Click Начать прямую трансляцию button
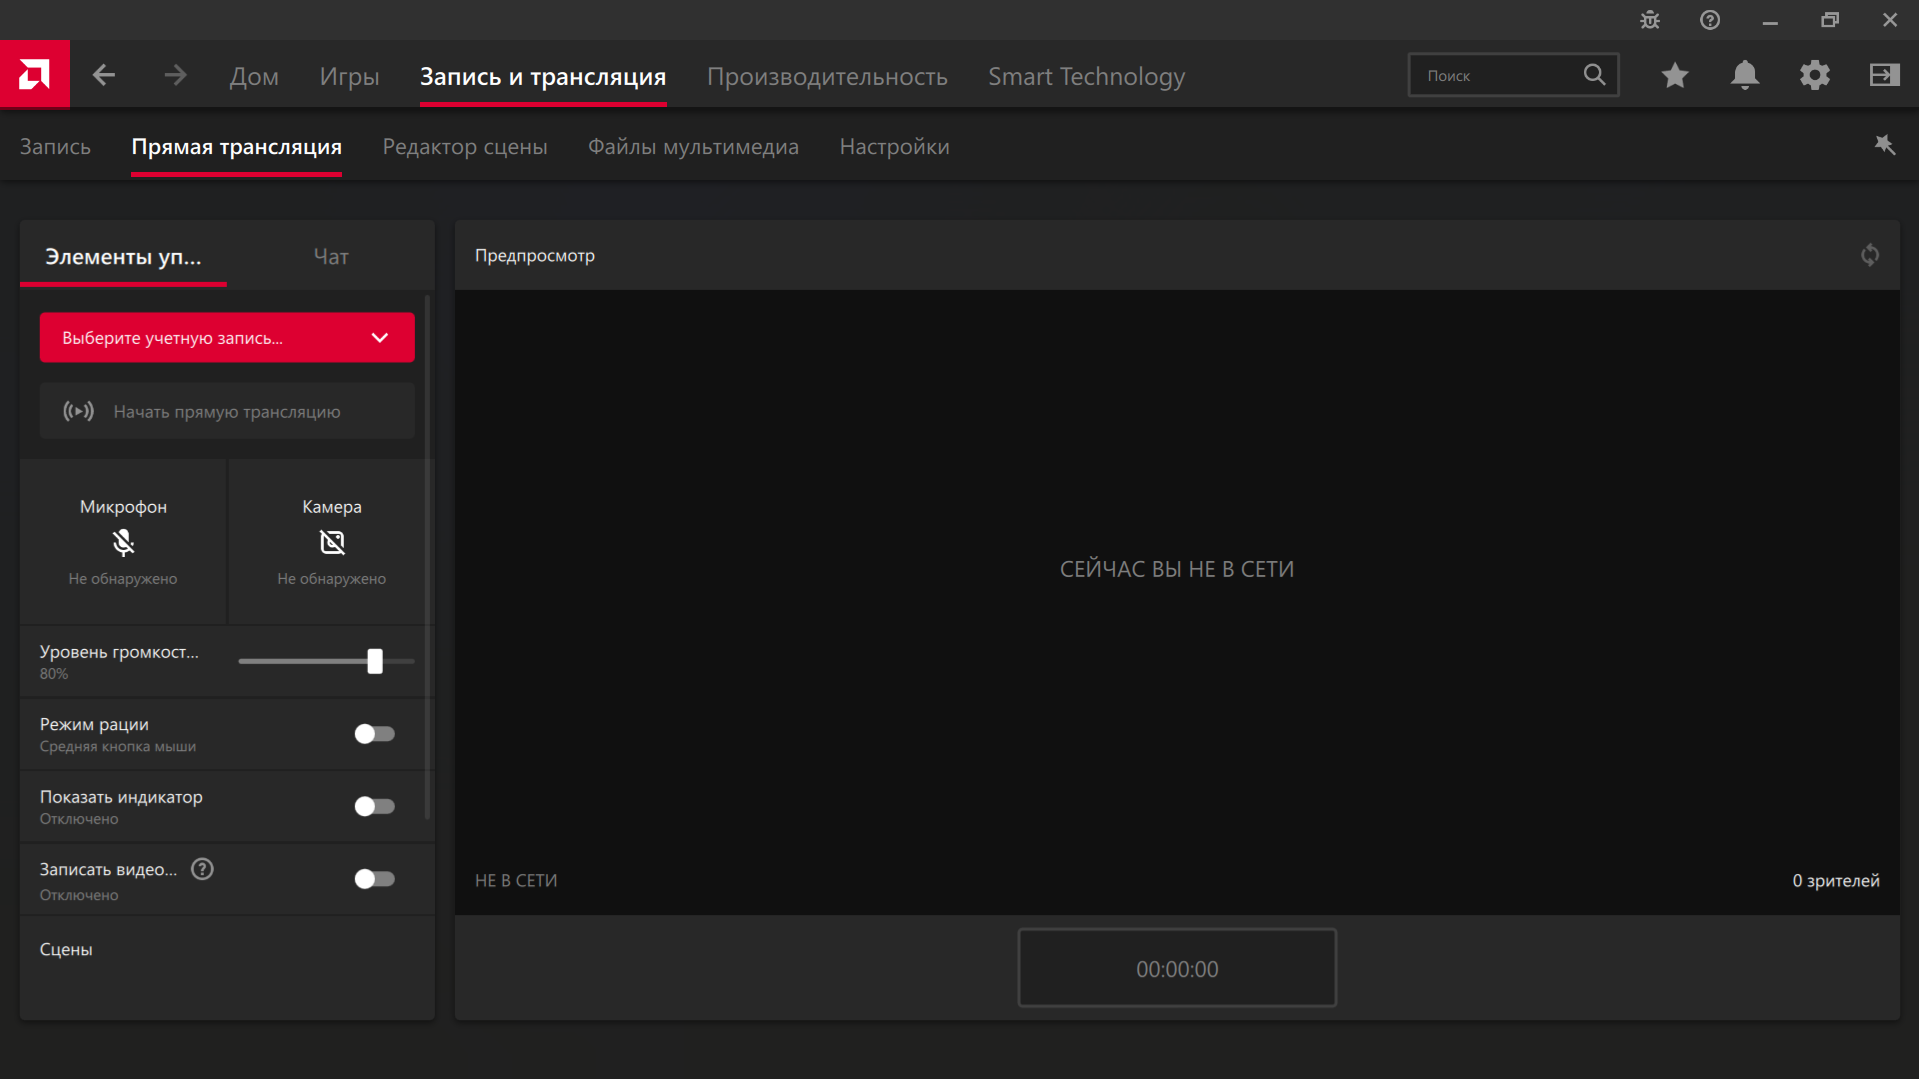Image resolution: width=1919 pixels, height=1079 pixels. point(227,411)
